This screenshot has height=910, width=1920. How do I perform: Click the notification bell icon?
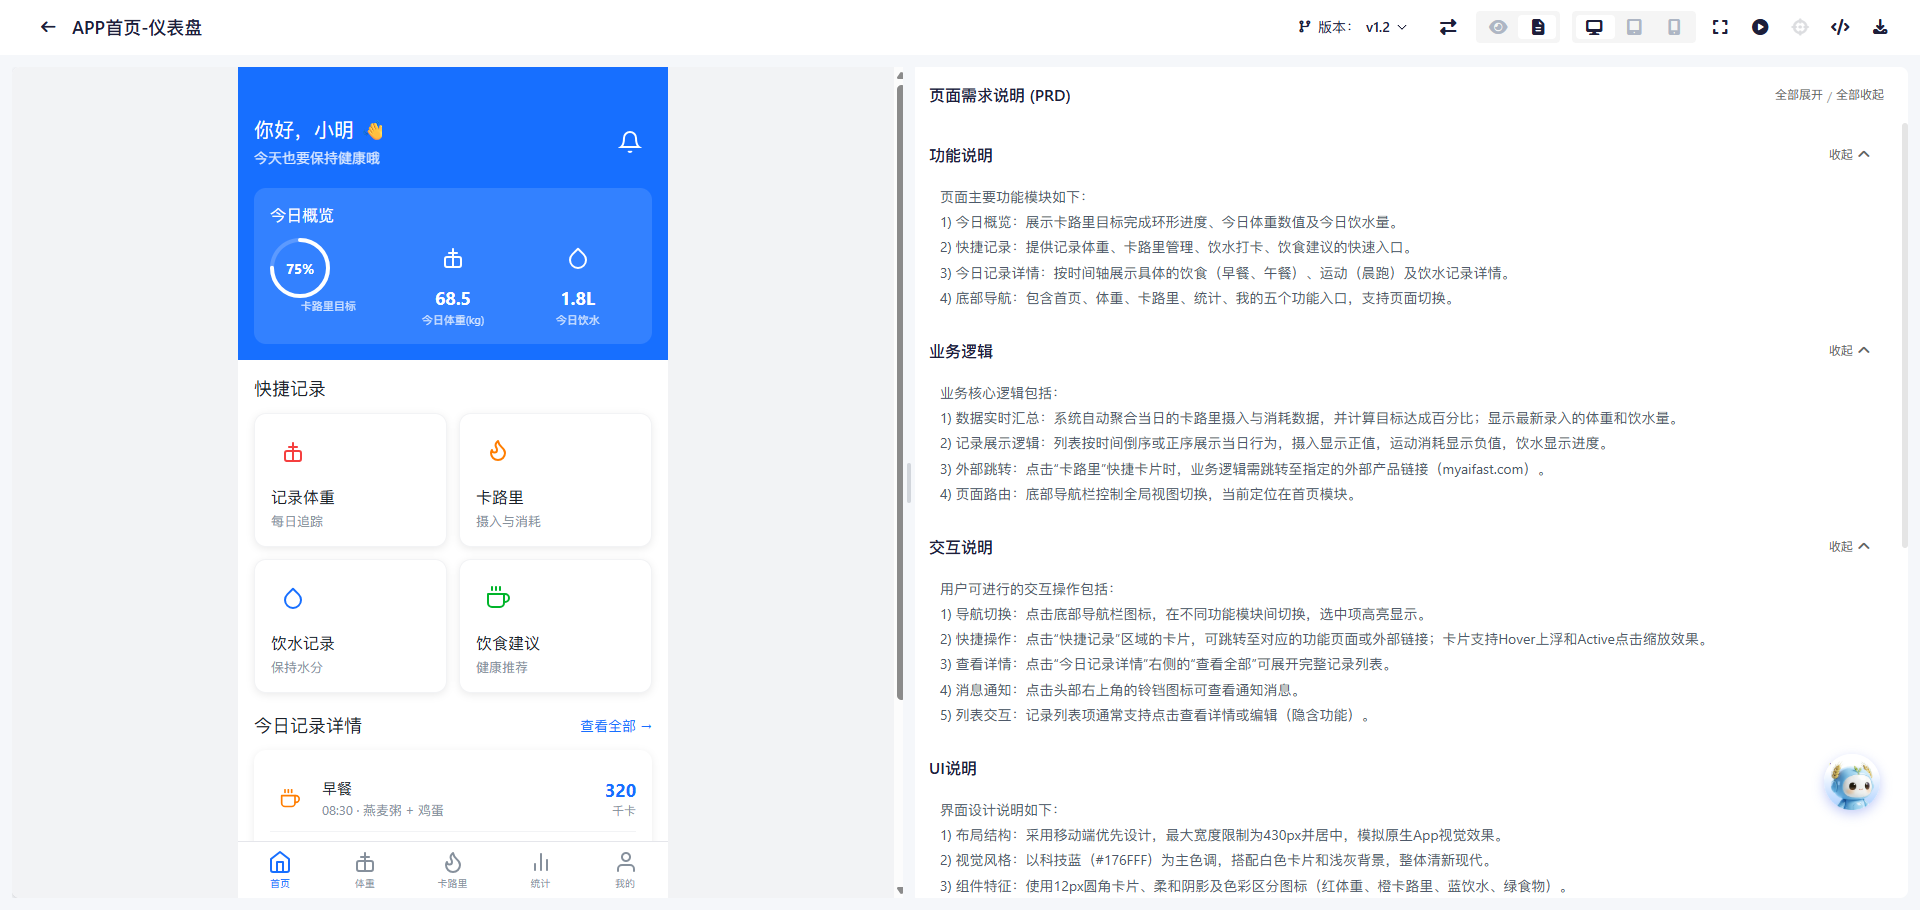[x=630, y=142]
